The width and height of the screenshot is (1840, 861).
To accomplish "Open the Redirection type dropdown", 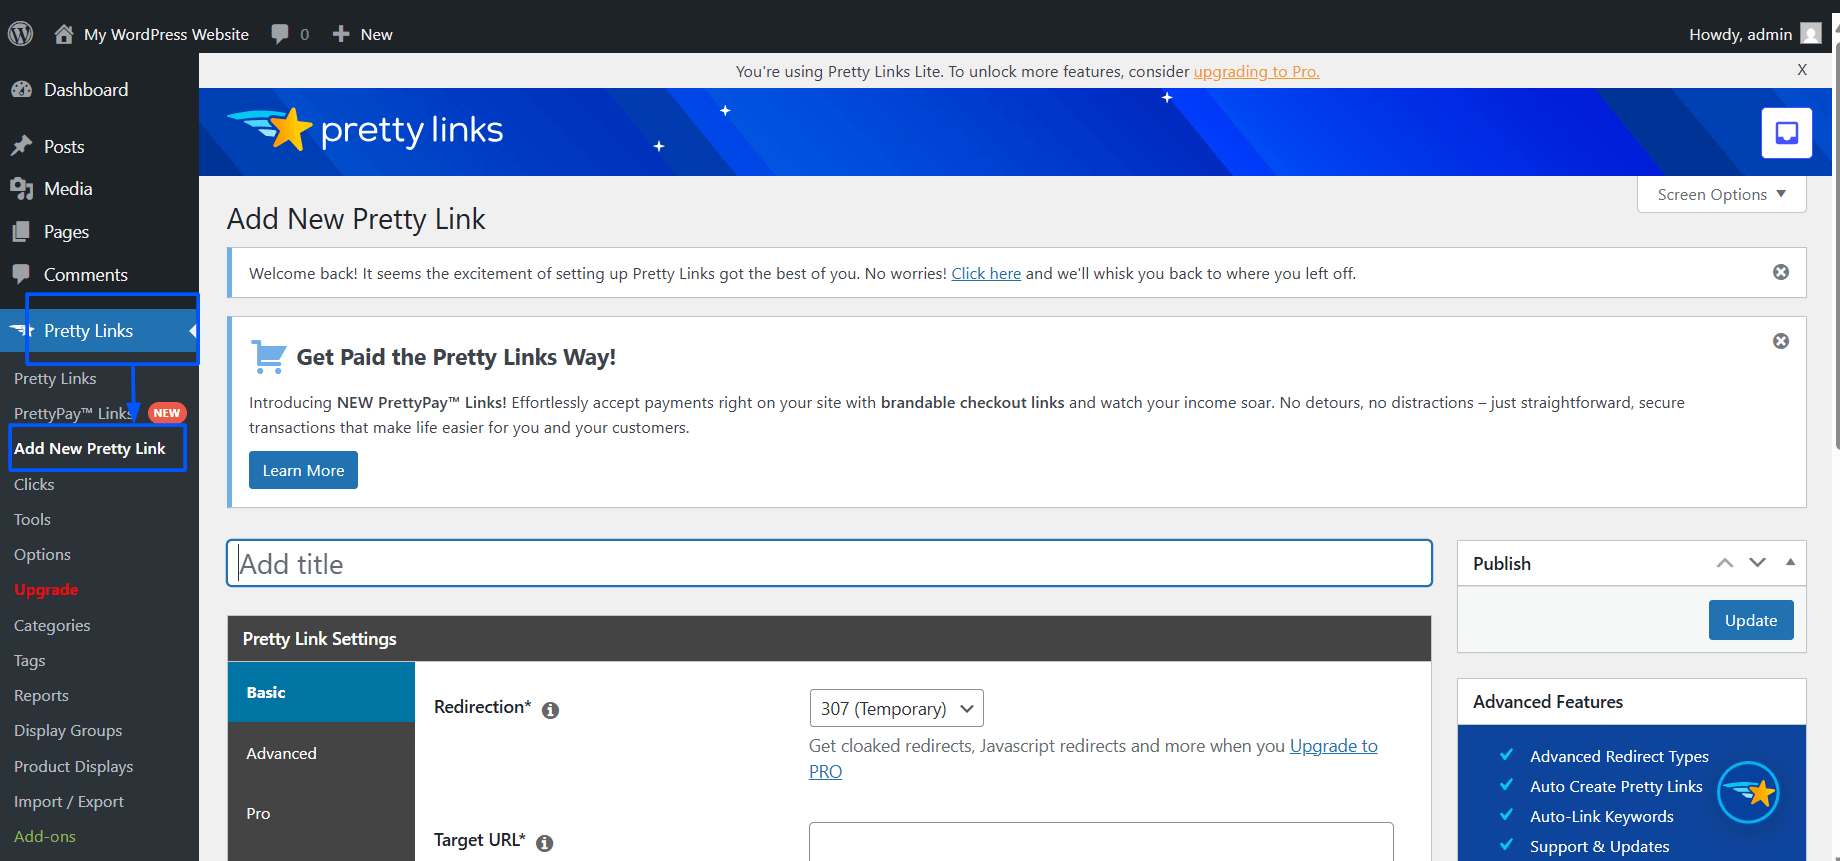I will [896, 708].
